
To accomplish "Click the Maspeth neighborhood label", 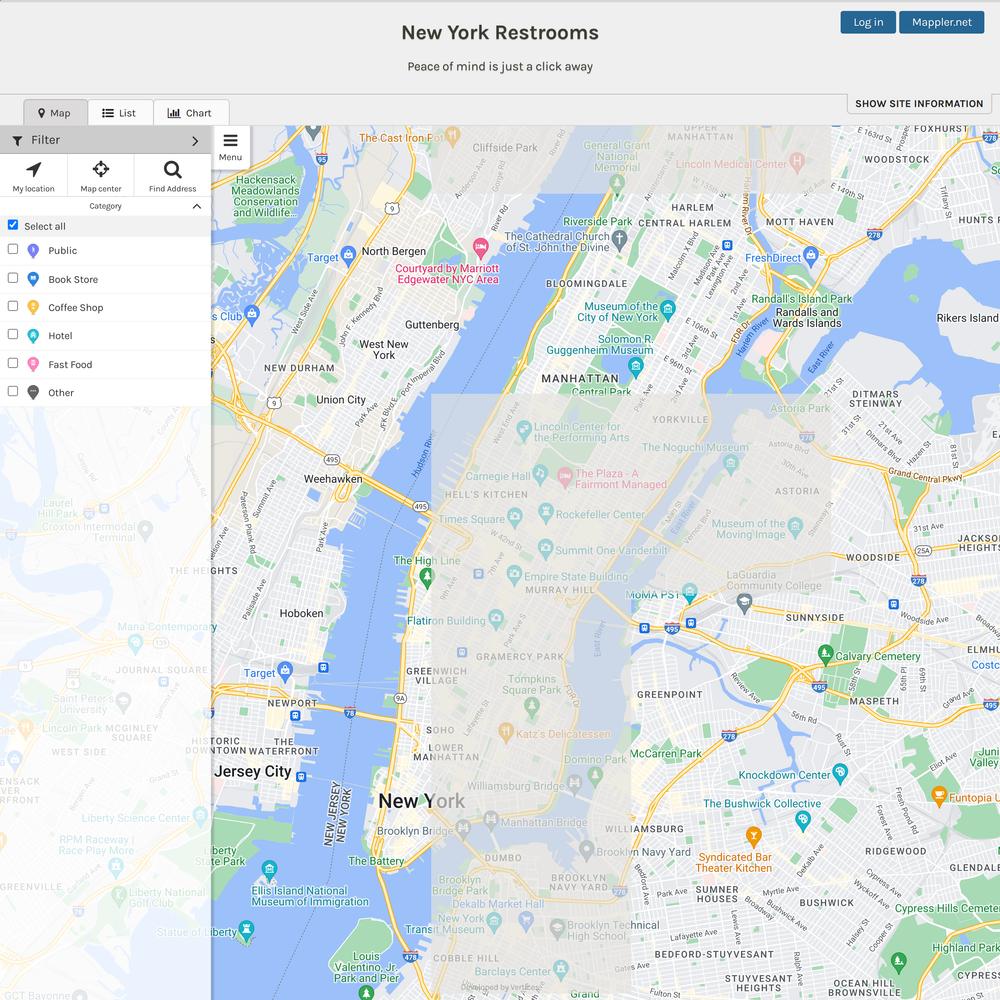I will click(874, 701).
